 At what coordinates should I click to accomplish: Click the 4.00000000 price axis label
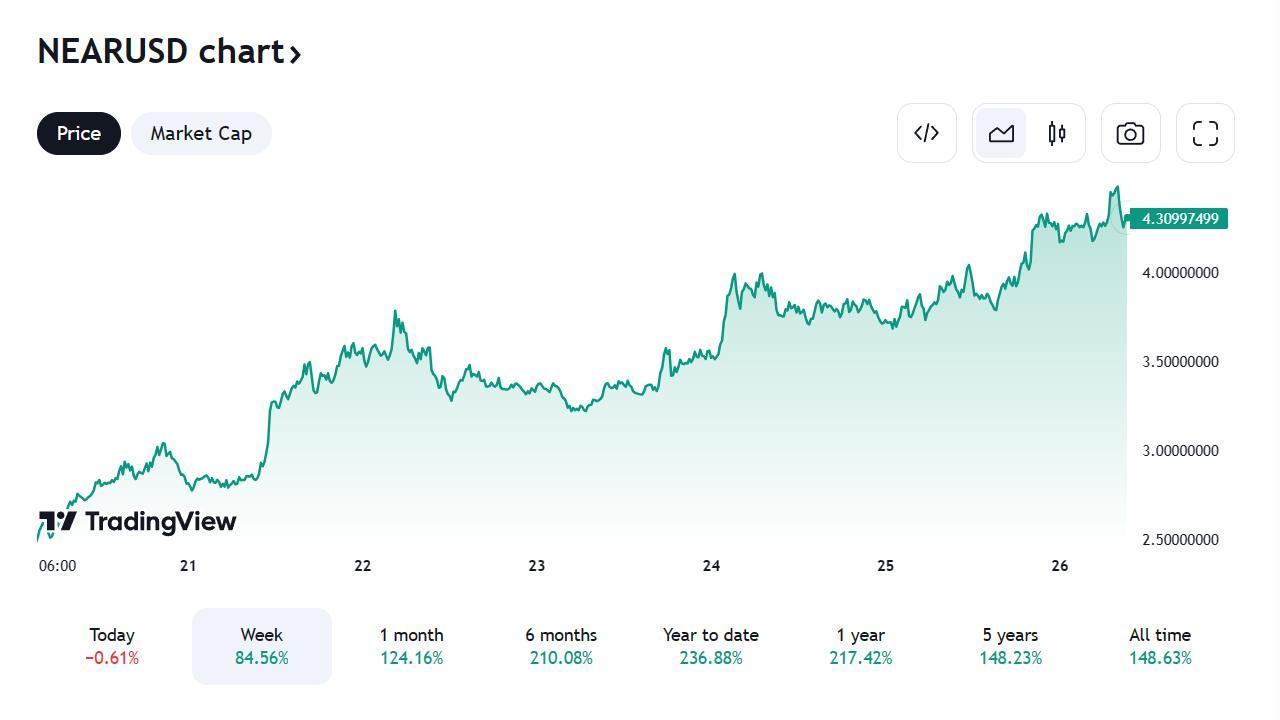[1180, 273]
